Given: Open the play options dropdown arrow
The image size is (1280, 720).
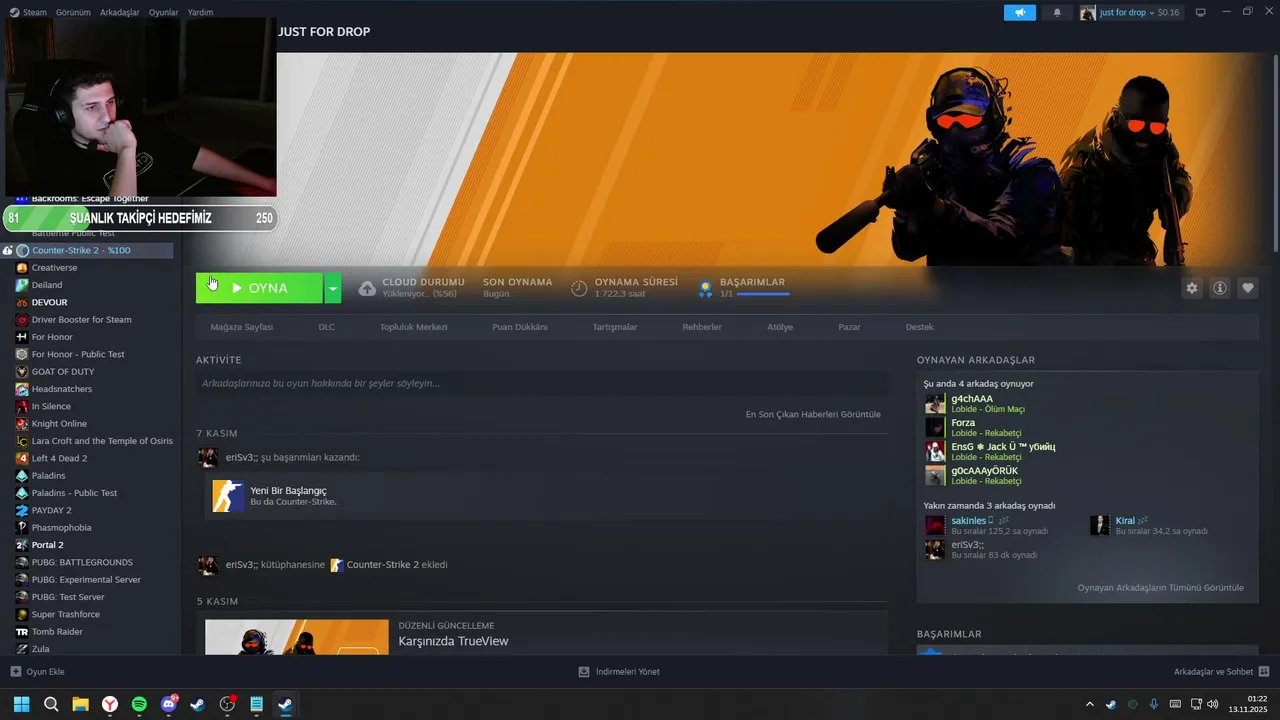Looking at the screenshot, I should click(x=333, y=288).
